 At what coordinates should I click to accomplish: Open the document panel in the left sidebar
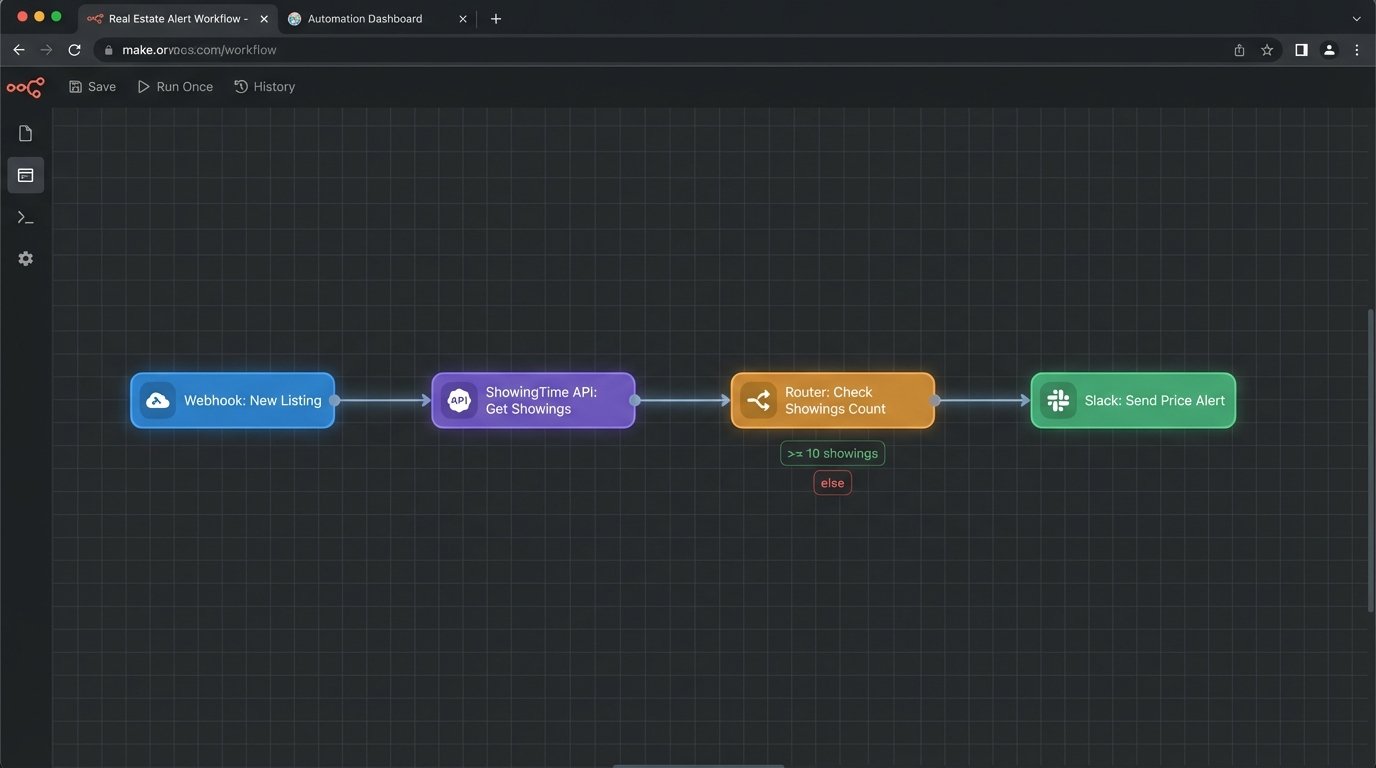(25, 132)
